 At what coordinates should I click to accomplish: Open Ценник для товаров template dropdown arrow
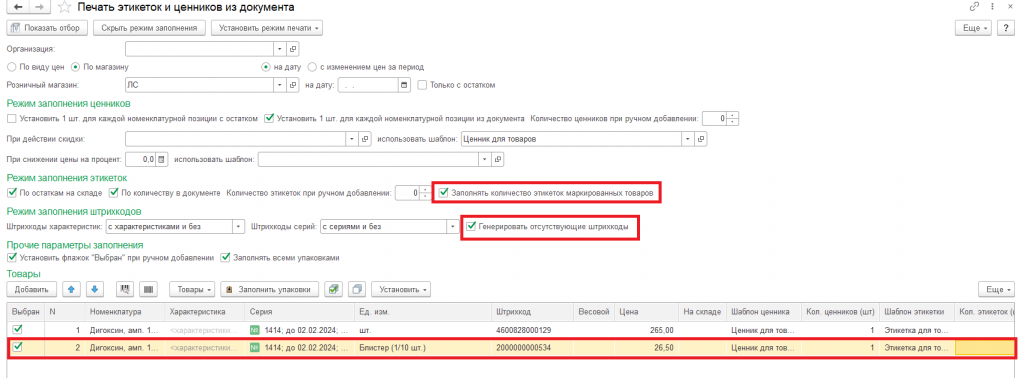(688, 139)
